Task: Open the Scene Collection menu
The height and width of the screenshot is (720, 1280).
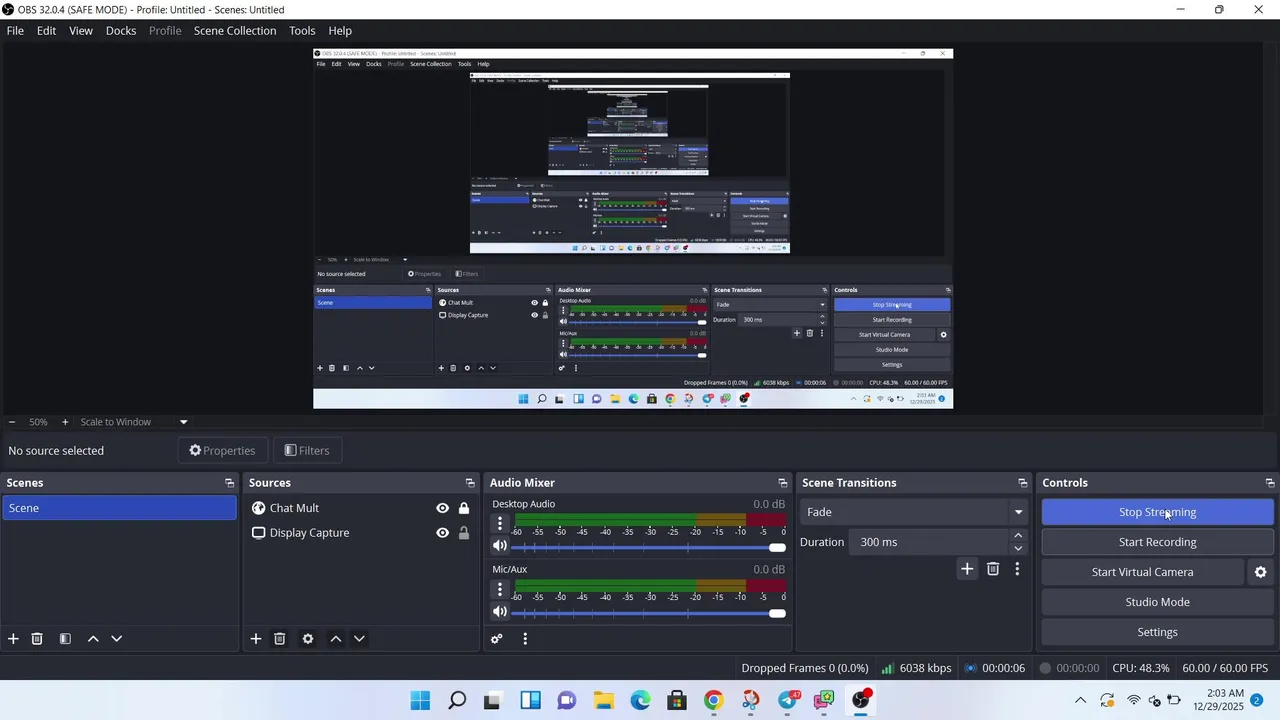Action: pos(235,31)
